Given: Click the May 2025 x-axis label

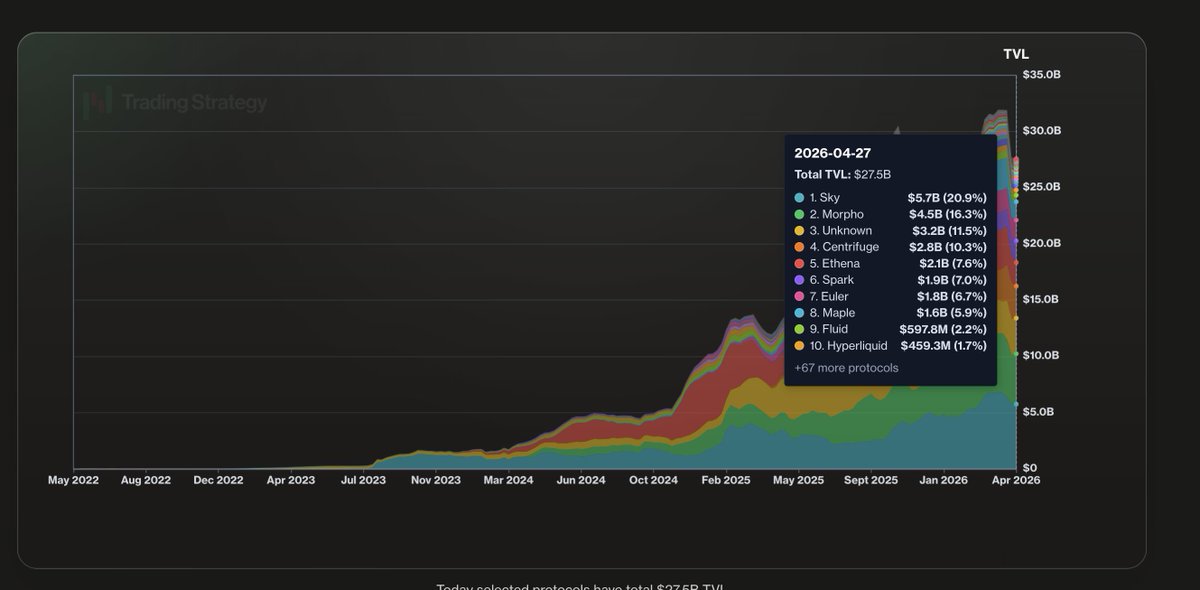Looking at the screenshot, I should 797,480.
